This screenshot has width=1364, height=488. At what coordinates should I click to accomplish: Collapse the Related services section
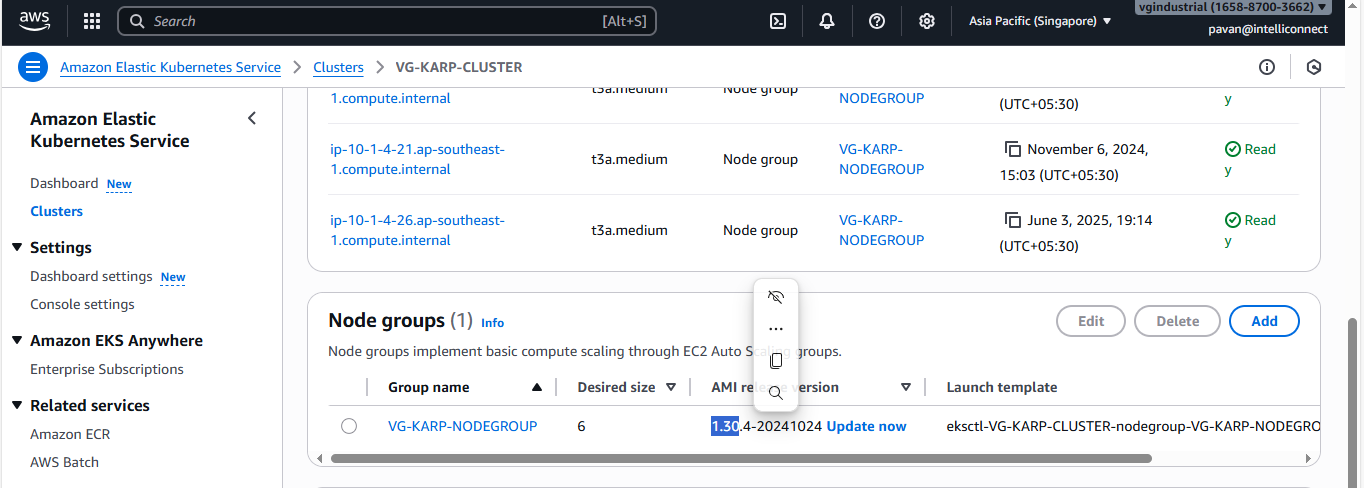(x=17, y=405)
